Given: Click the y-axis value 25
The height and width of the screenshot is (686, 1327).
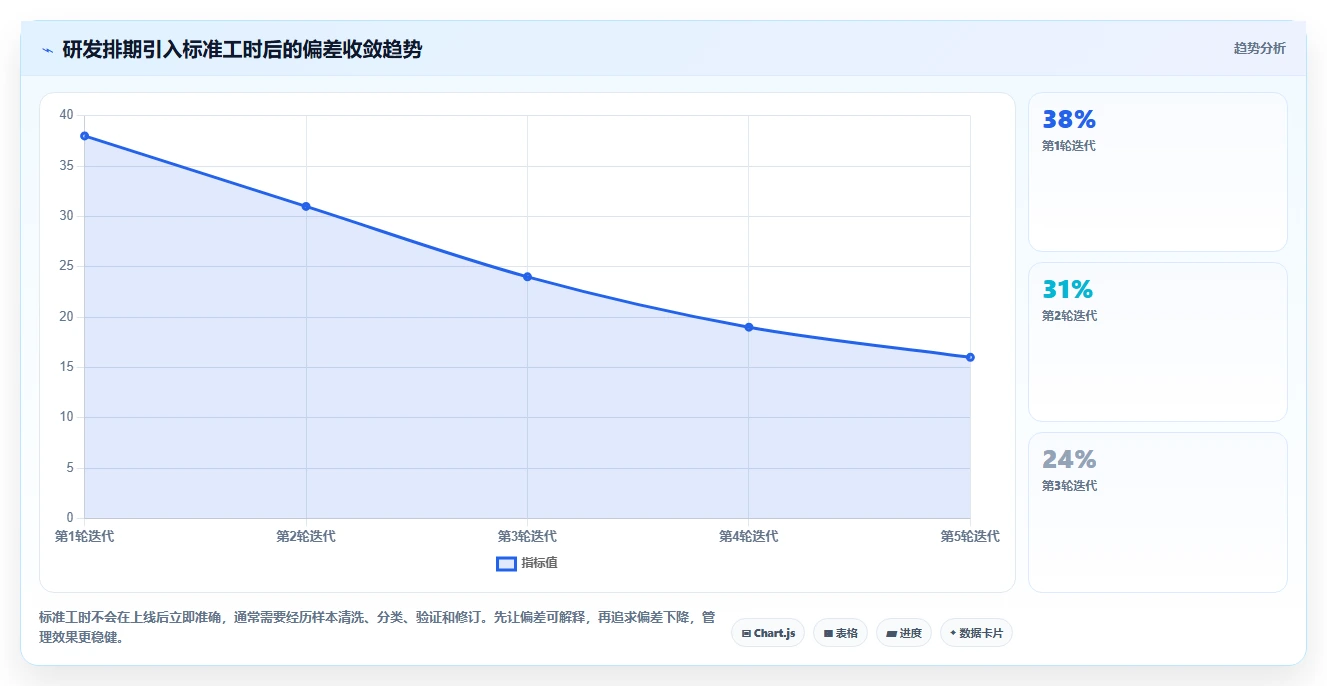Looking at the screenshot, I should pyautogui.click(x=66, y=266).
